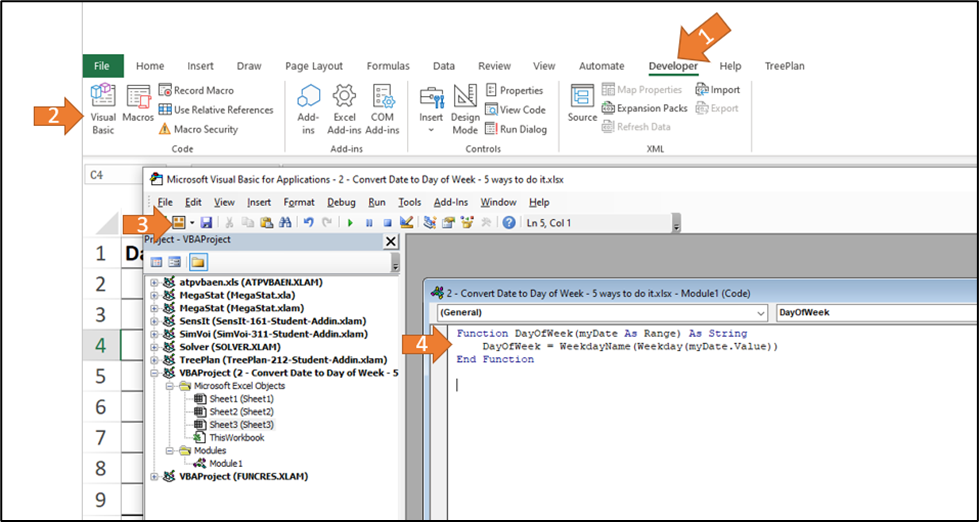Save the workbook from the VBA toolbar
The height and width of the screenshot is (522, 979).
pyautogui.click(x=207, y=222)
